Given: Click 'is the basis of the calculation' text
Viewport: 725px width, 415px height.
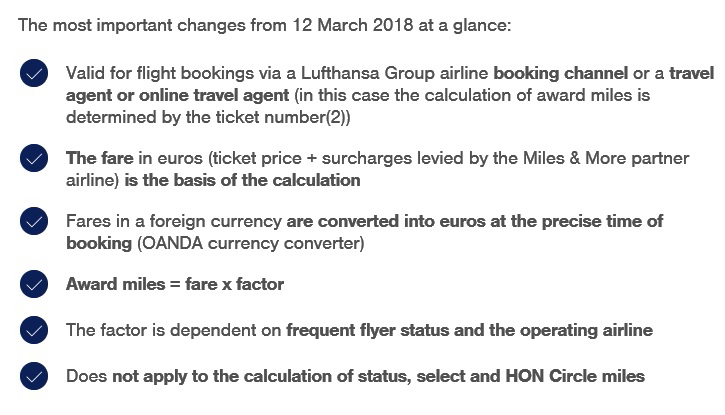Looking at the screenshot, I should coord(242,180).
